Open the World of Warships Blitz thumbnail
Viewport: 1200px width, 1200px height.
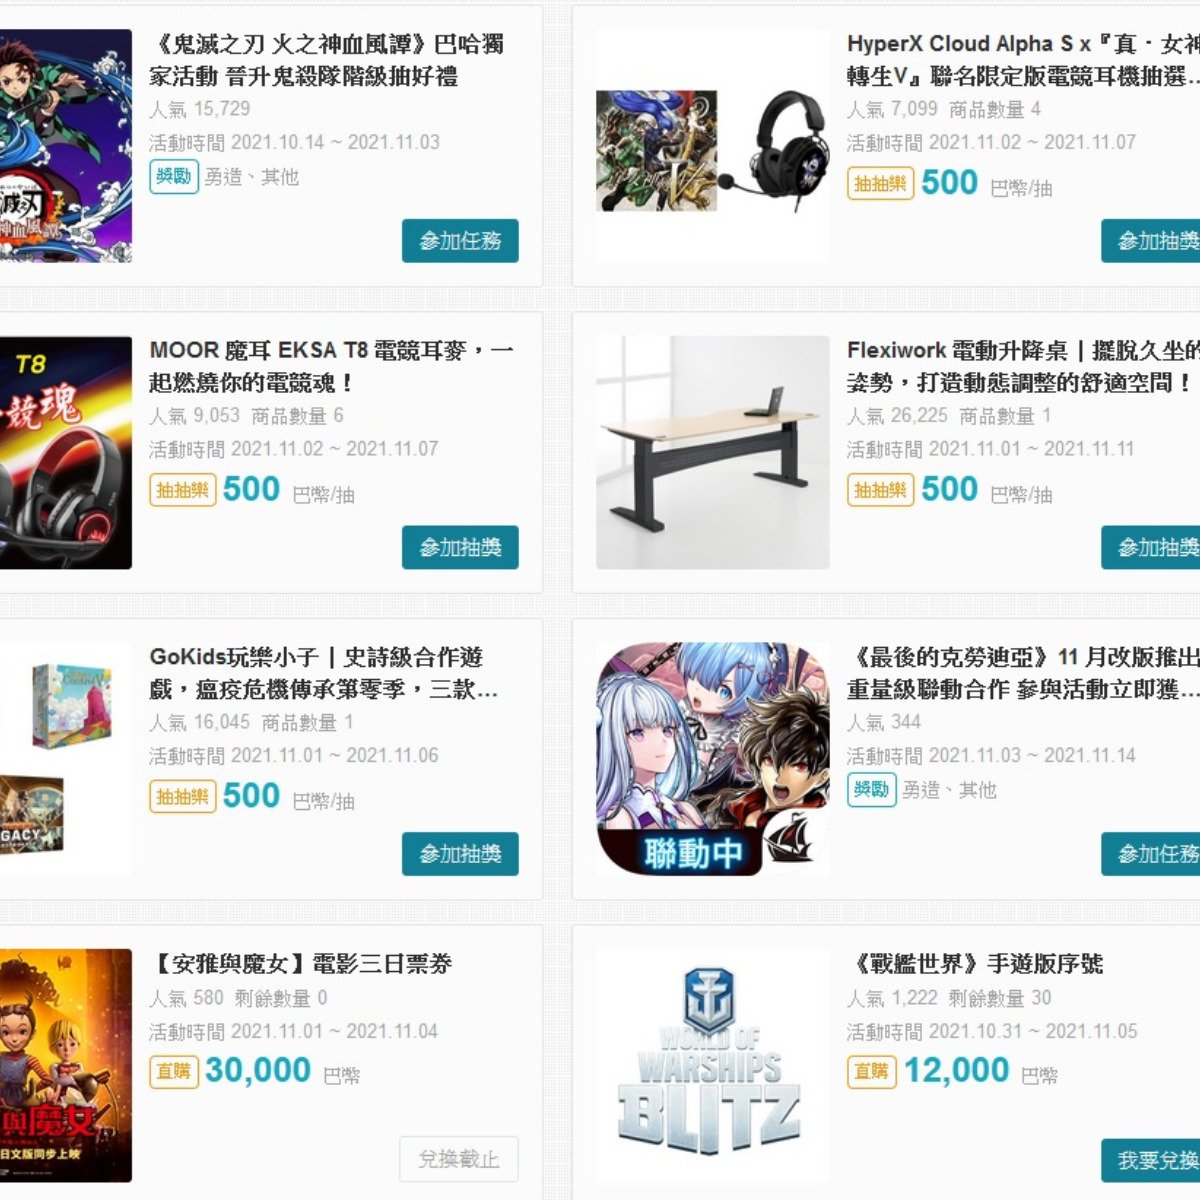[x=712, y=1065]
